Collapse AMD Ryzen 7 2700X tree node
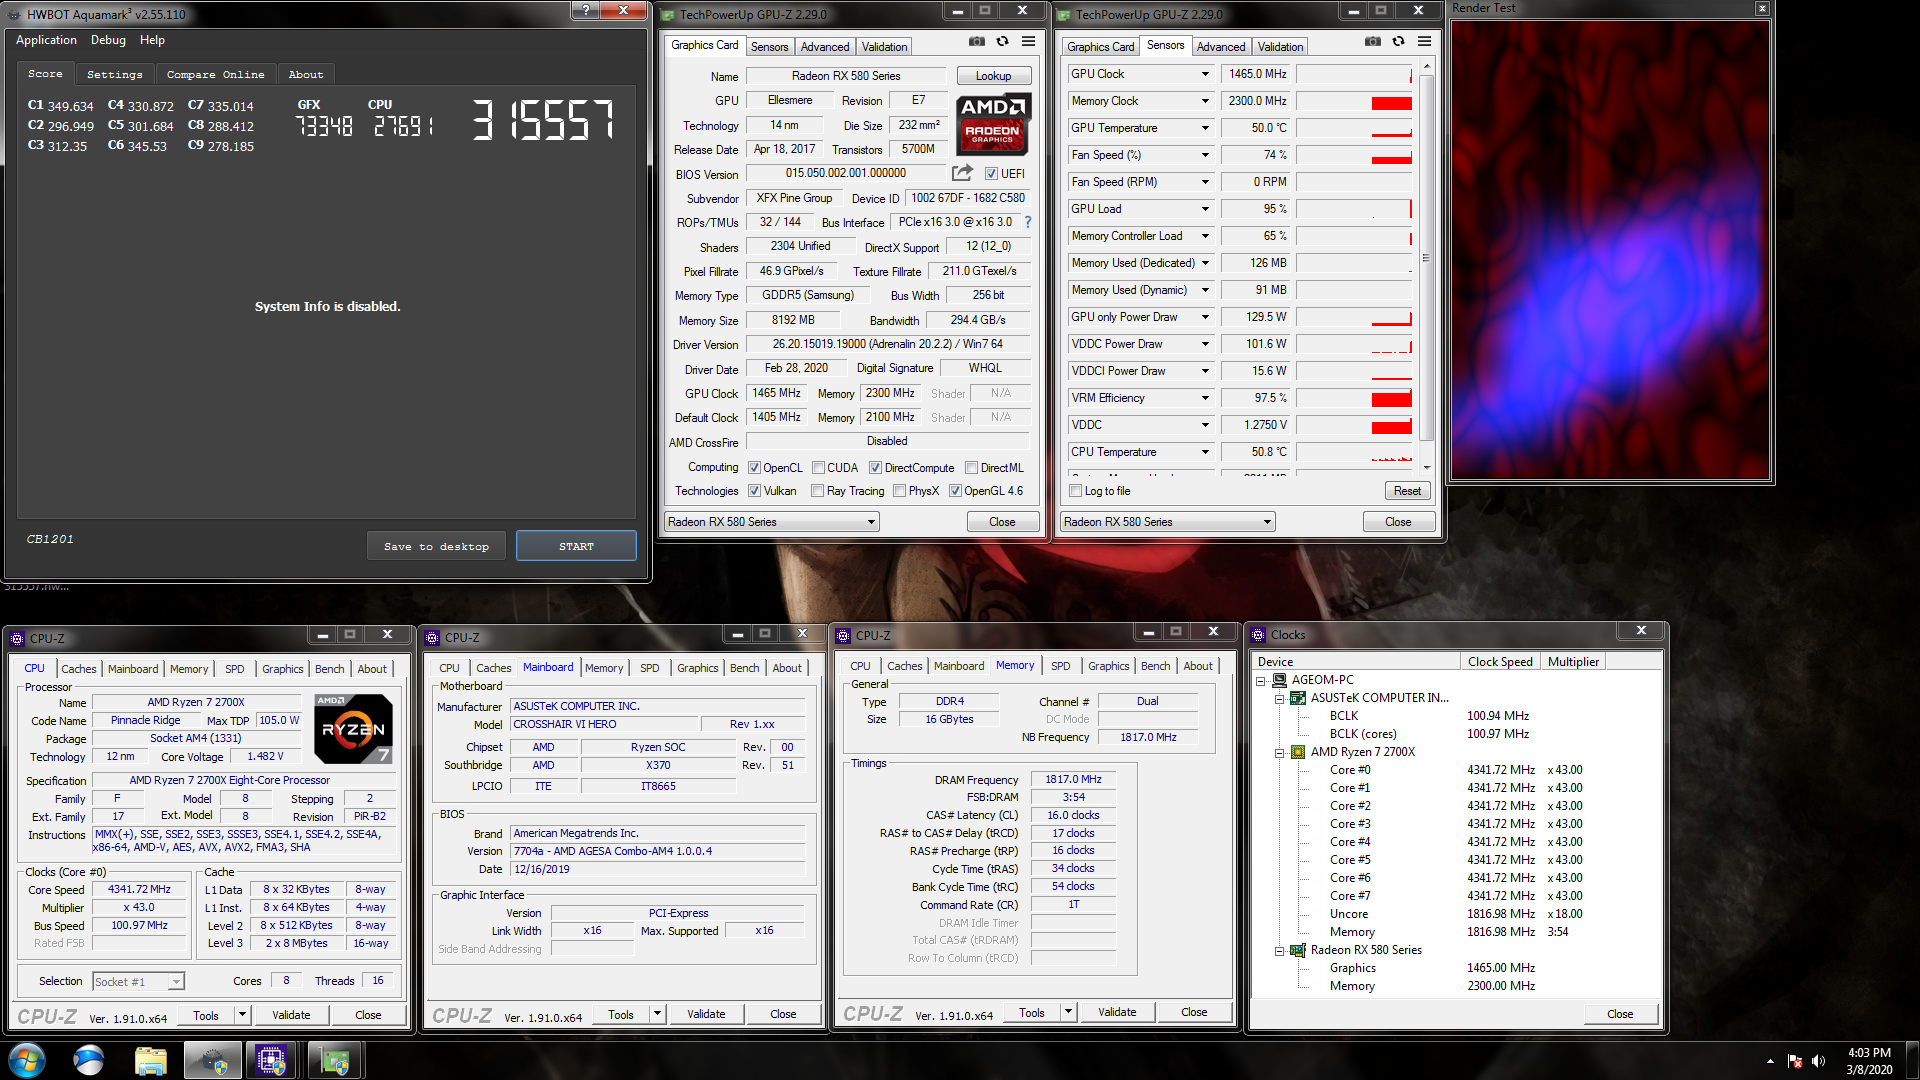Screen dimensions: 1920x1080 tap(1279, 752)
